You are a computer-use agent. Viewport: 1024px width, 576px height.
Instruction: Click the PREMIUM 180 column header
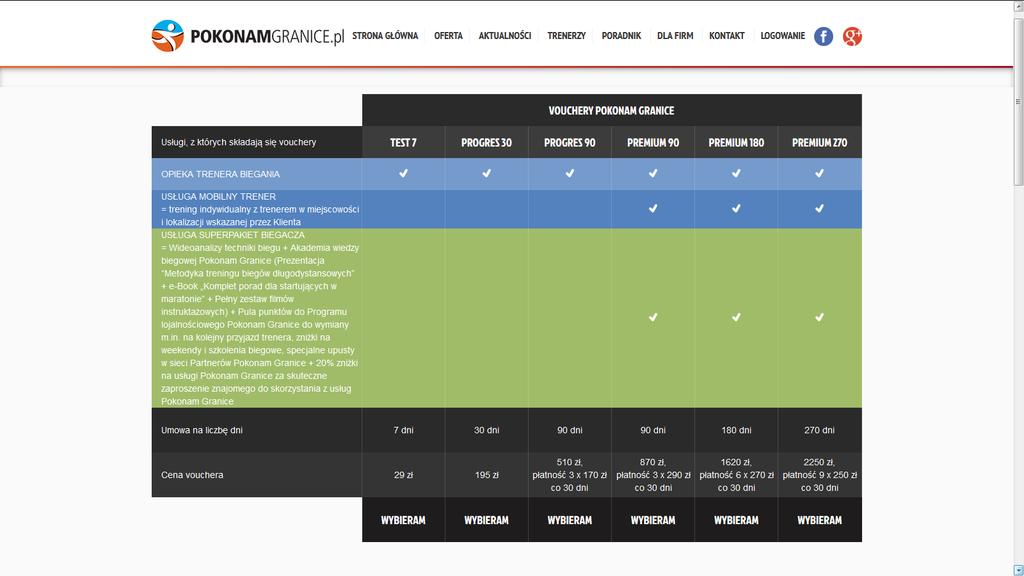[x=736, y=142]
